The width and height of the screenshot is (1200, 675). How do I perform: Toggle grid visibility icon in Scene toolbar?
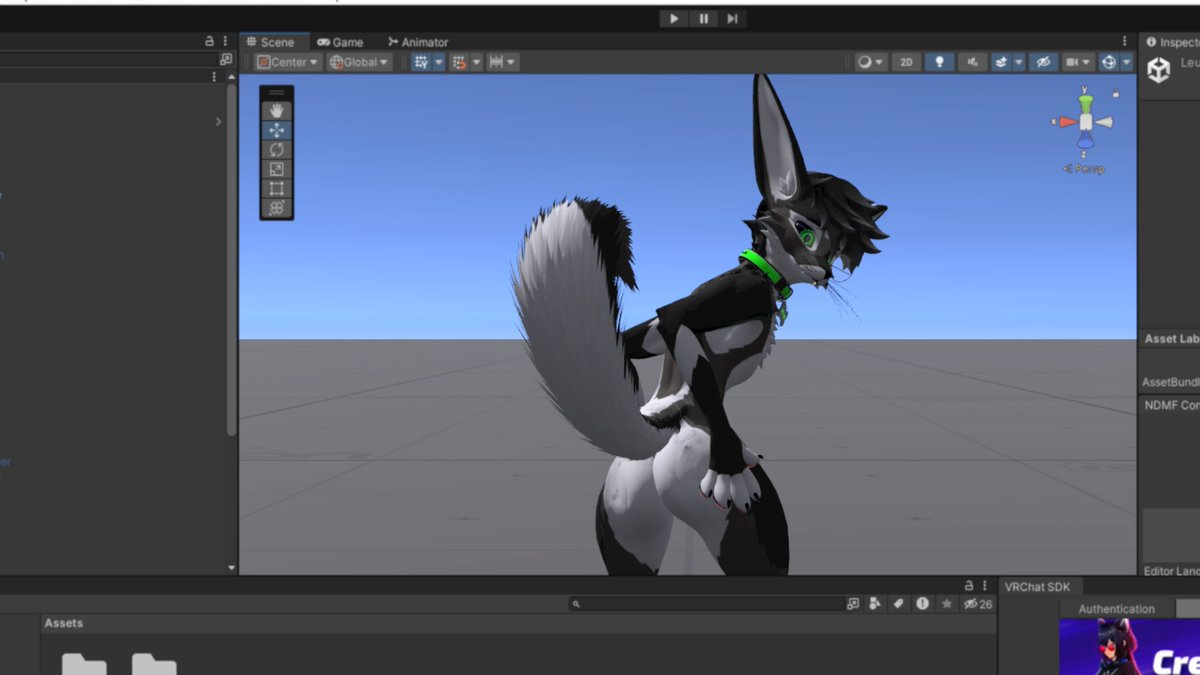click(421, 62)
